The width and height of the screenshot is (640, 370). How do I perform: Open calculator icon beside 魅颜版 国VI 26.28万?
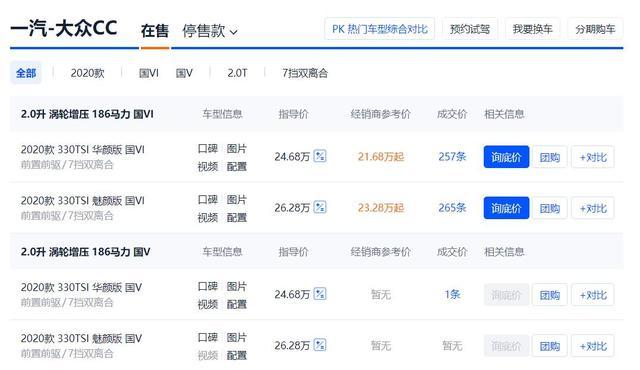[x=320, y=207]
